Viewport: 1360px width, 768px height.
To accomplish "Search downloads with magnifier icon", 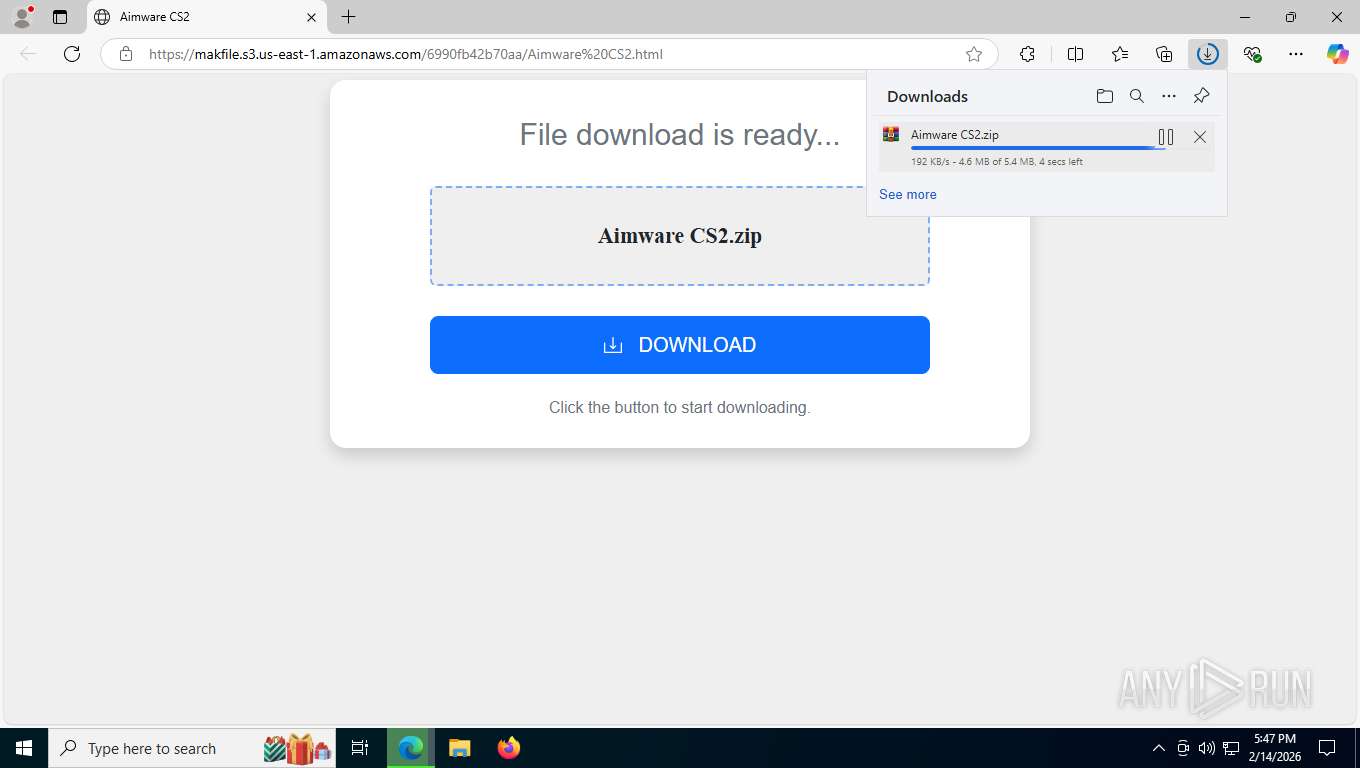I will pos(1137,96).
